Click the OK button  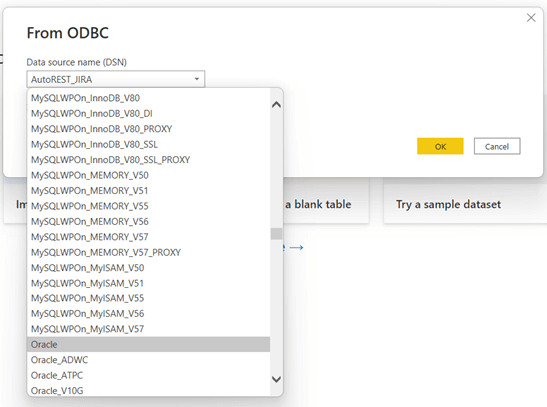tap(440, 146)
